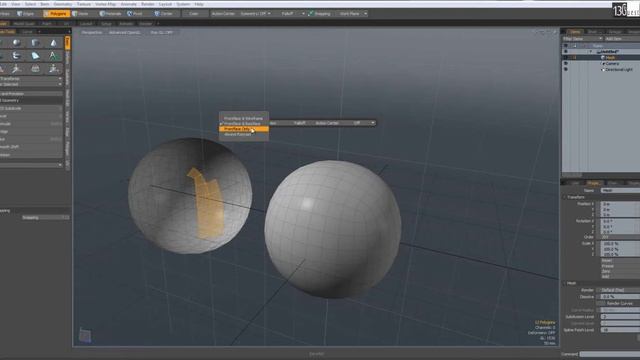Click the Advanced OpenGL viewport label
640x360 pixels.
(x=125, y=32)
